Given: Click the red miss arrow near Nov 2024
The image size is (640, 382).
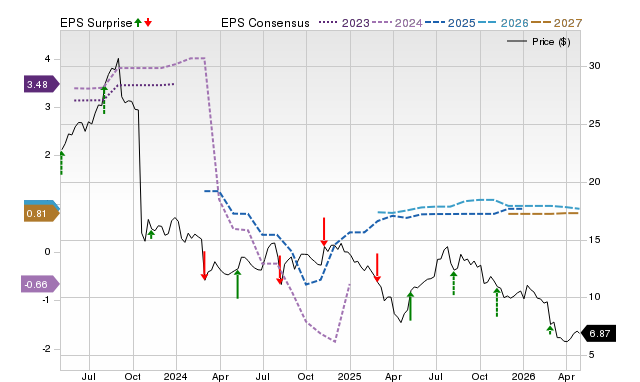Looking at the screenshot, I should pyautogui.click(x=324, y=232).
